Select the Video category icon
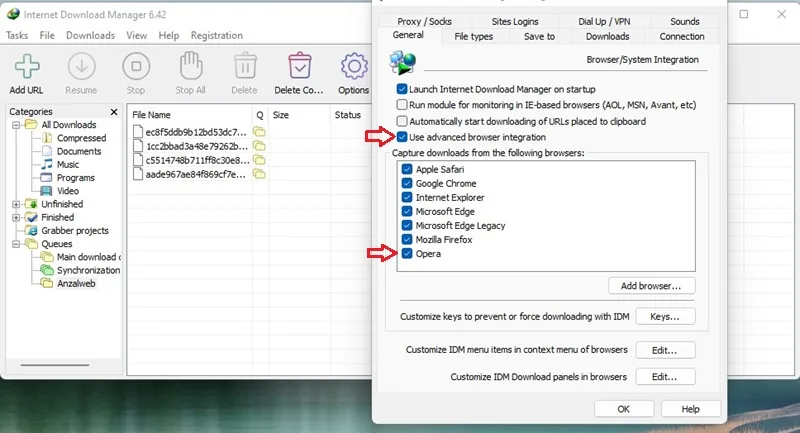This screenshot has width=800, height=433. (46, 191)
